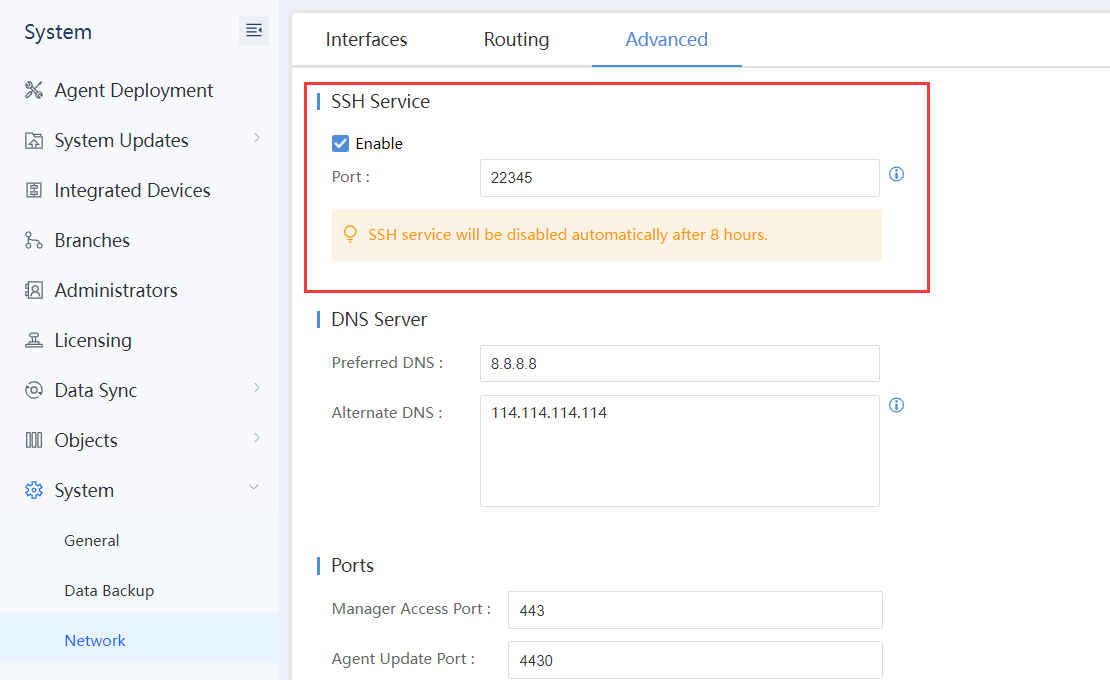1110x680 pixels.
Task: Switch to the Interfaces tab
Action: tap(366, 40)
